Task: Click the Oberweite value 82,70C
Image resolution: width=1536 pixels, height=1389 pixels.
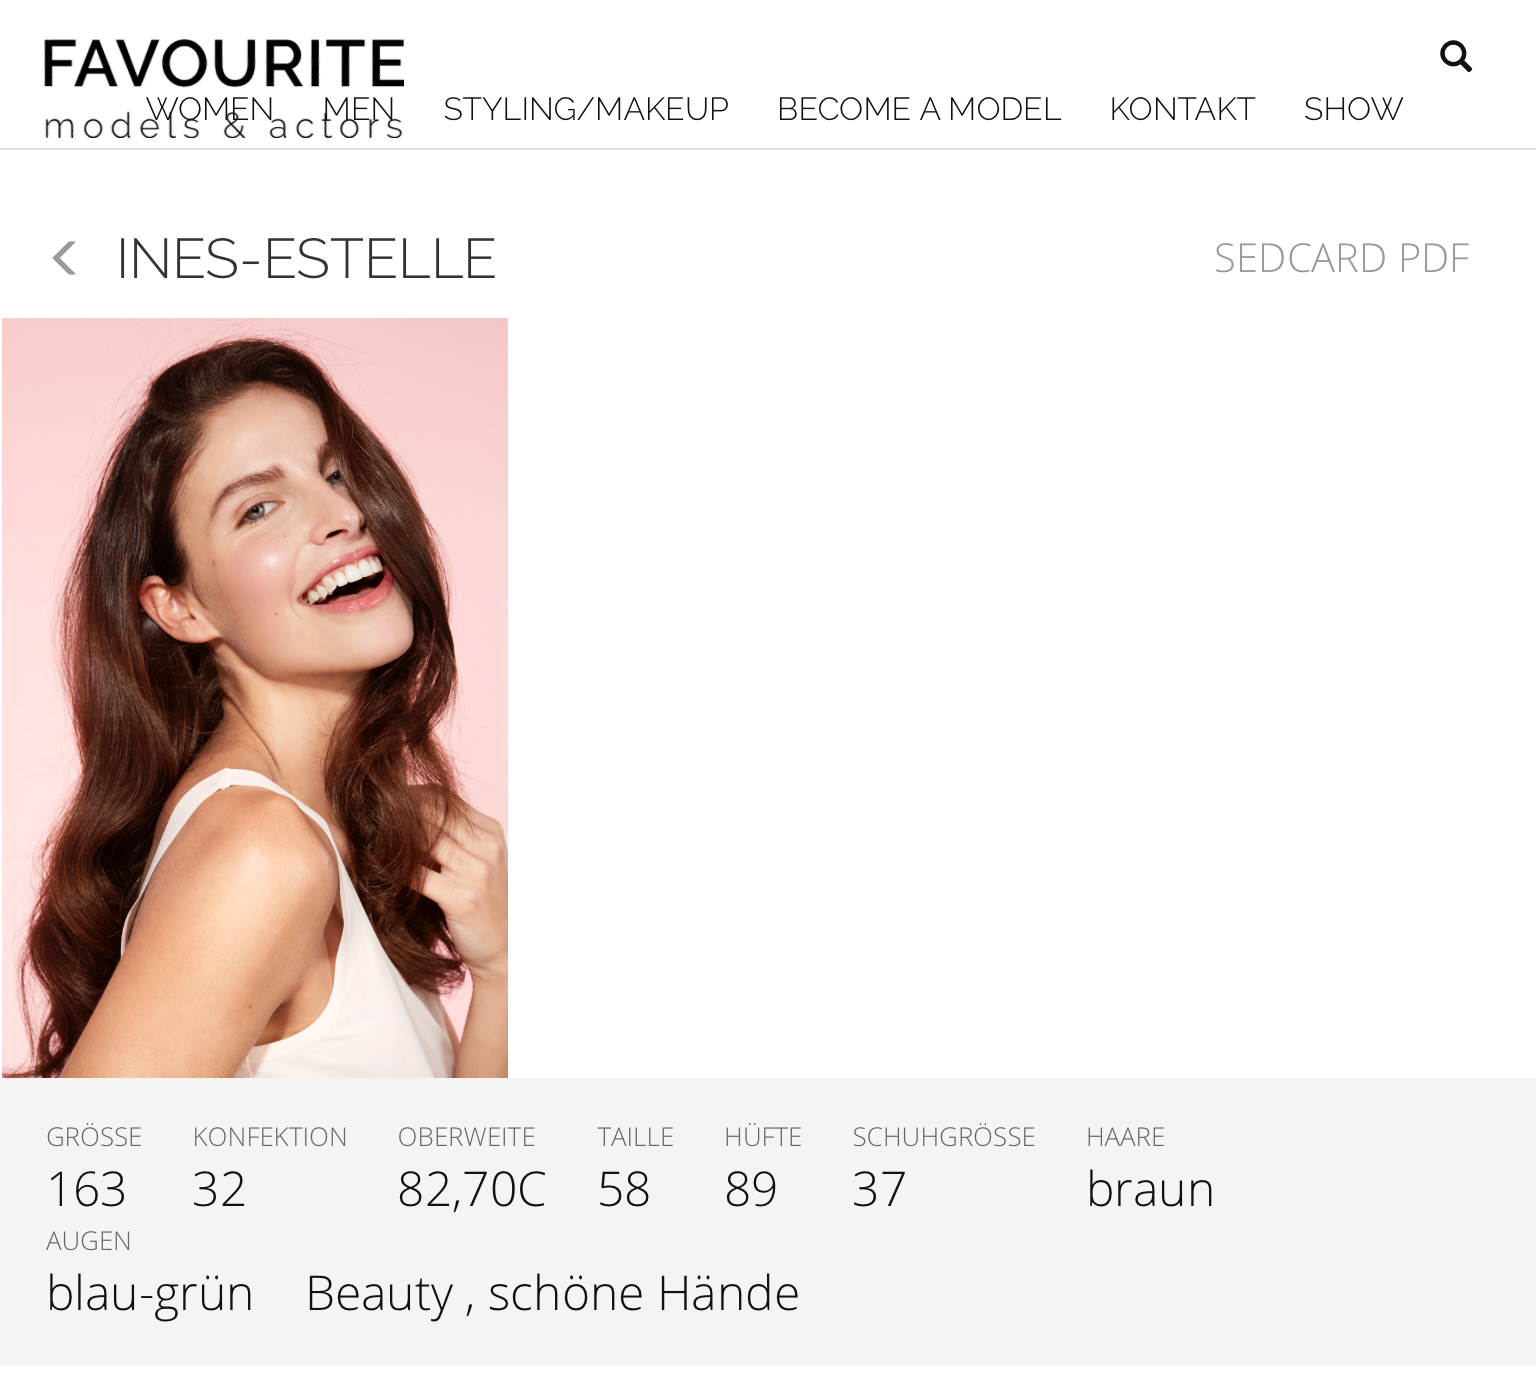Action: click(472, 1190)
